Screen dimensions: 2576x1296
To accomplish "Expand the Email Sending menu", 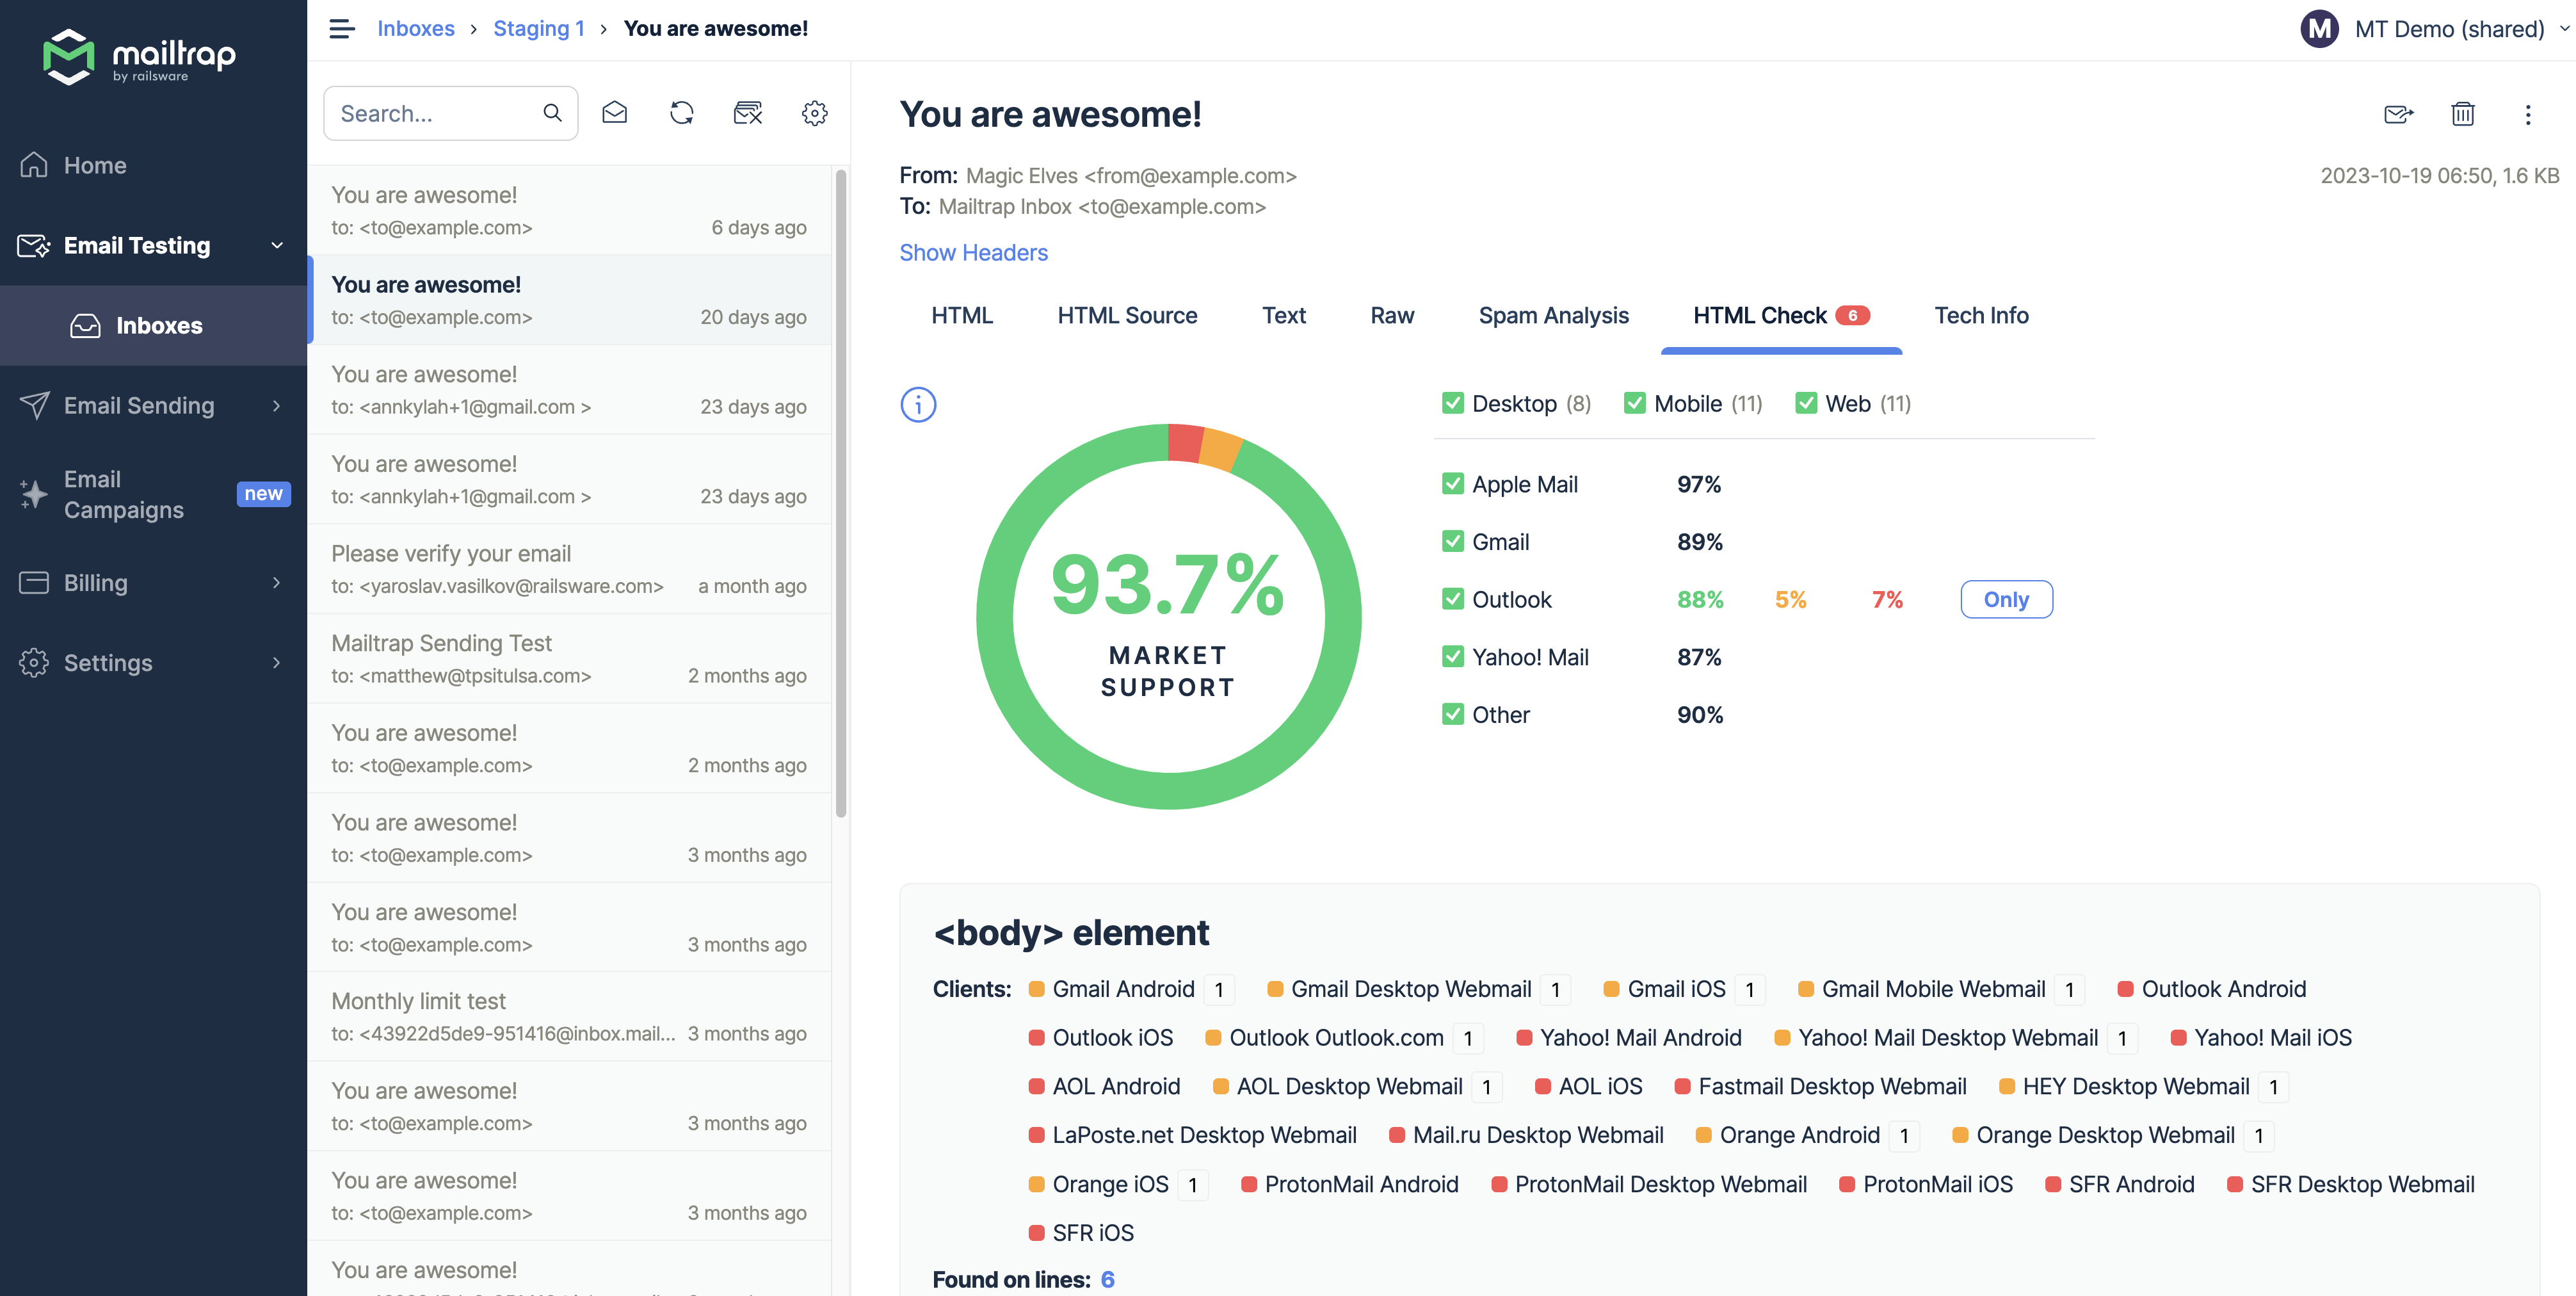I will pyautogui.click(x=276, y=406).
